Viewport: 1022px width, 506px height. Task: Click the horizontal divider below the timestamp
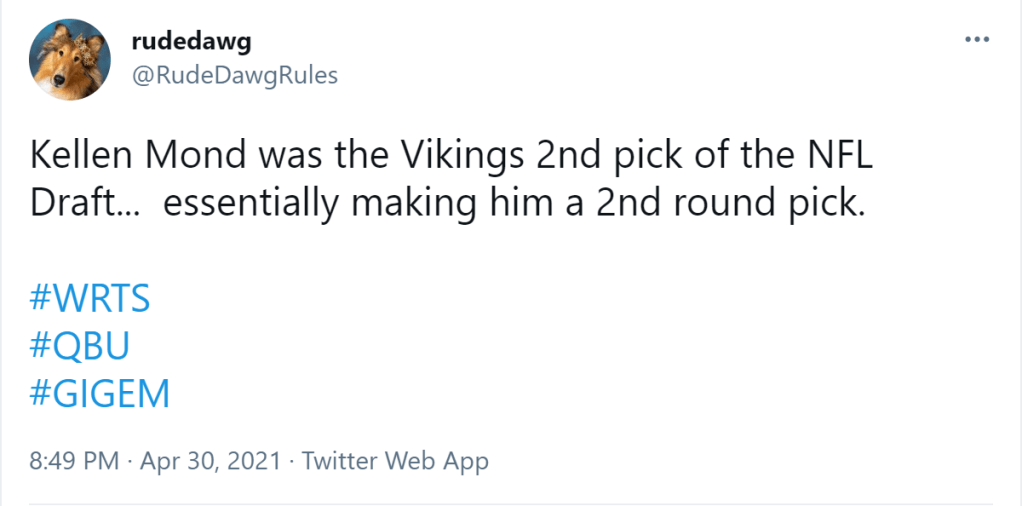click(x=510, y=503)
